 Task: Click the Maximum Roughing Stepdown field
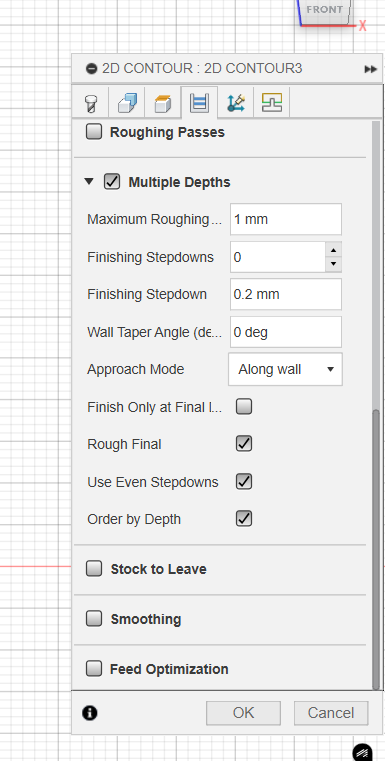pyautogui.click(x=285, y=219)
